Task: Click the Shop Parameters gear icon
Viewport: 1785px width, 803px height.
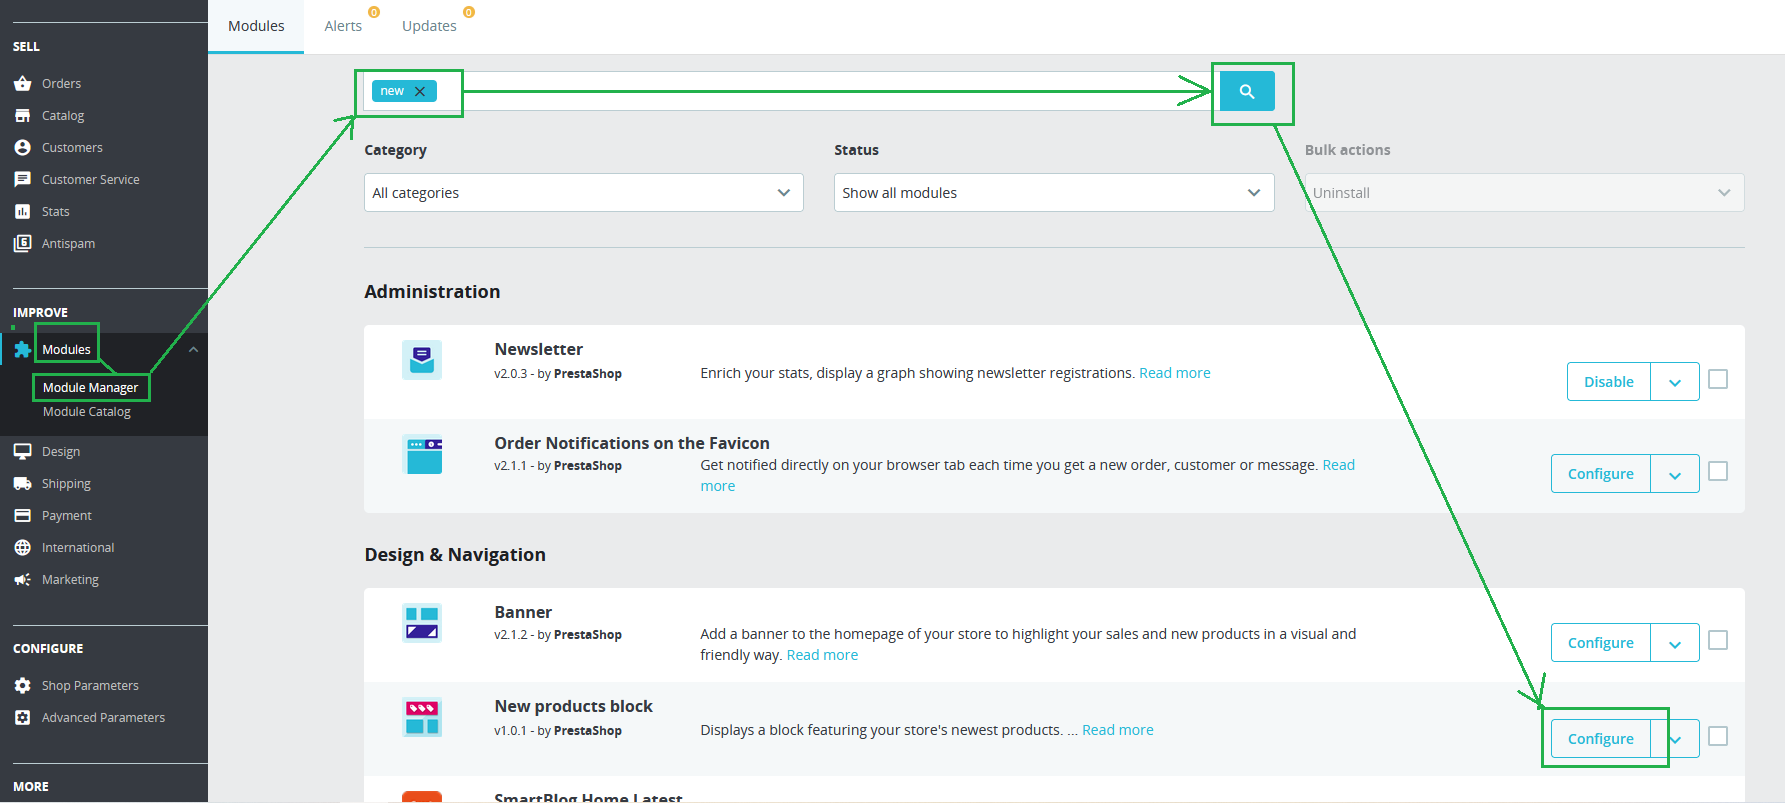Action: pyautogui.click(x=22, y=685)
